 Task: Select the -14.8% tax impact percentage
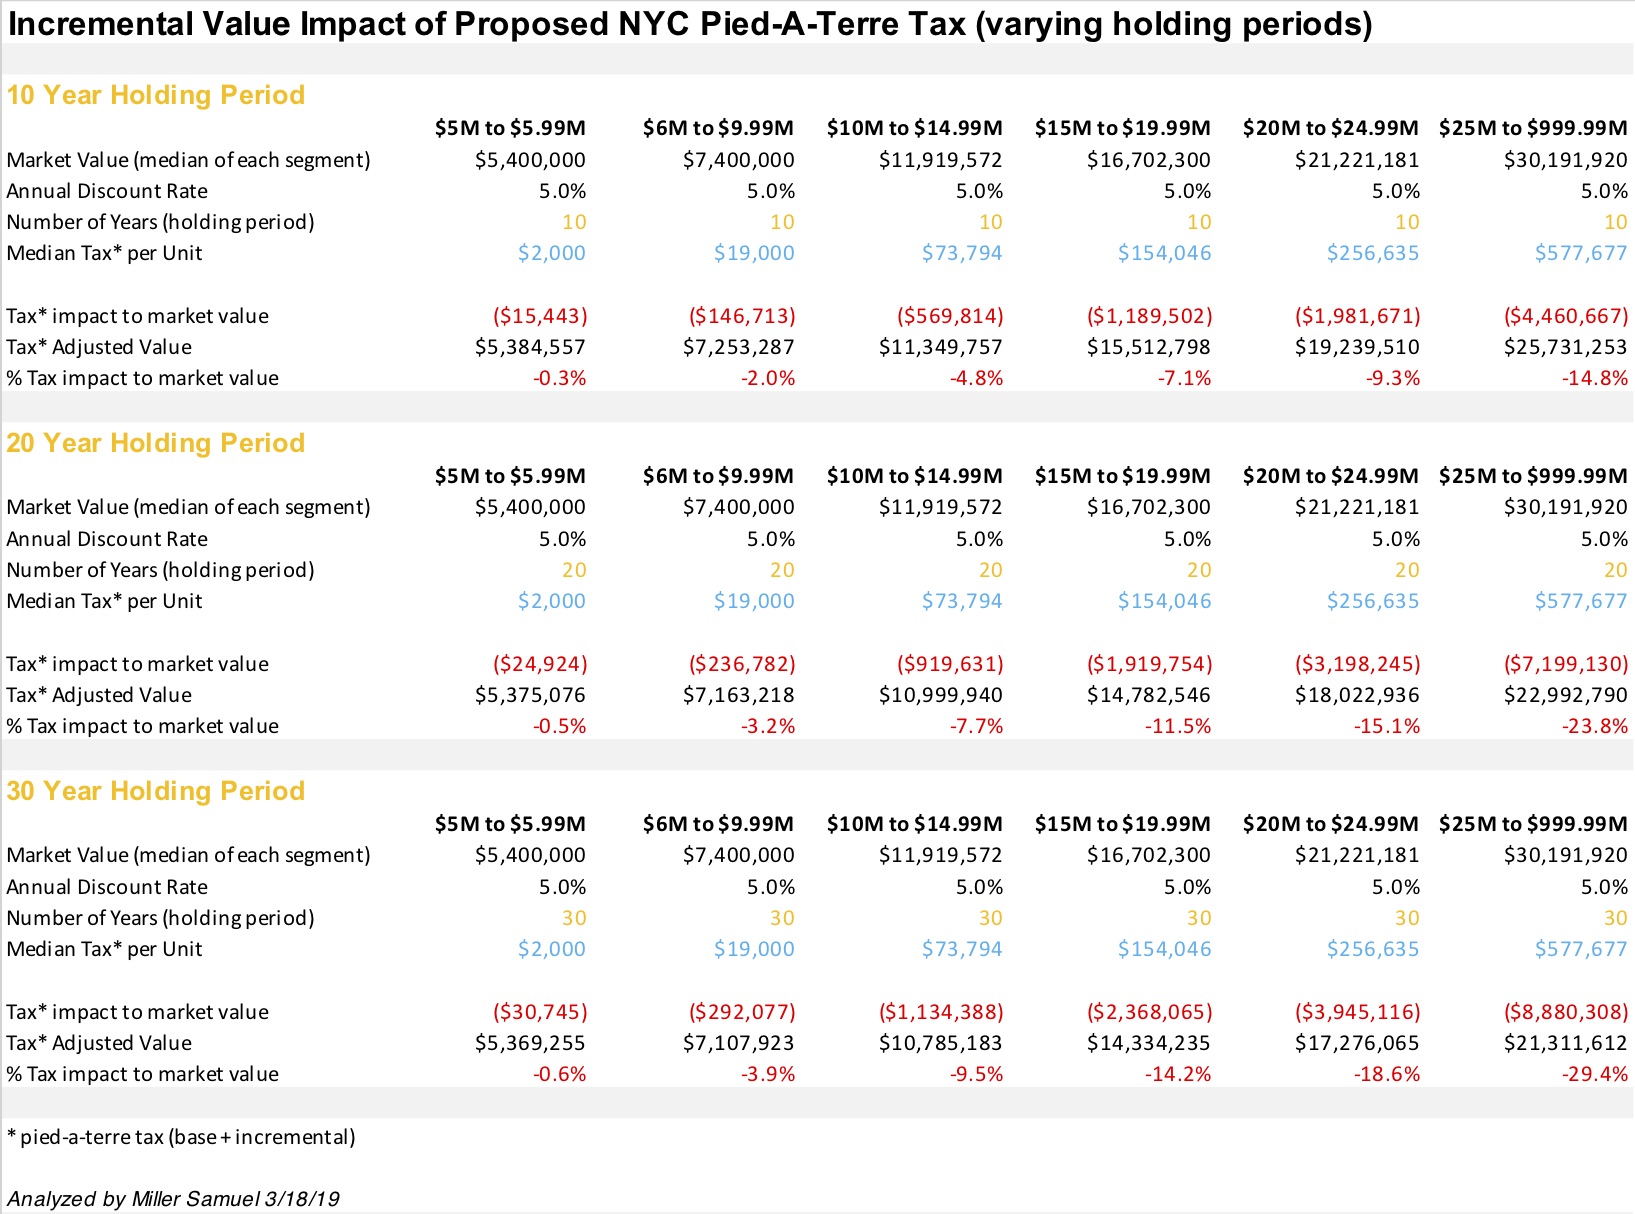[x=1595, y=378]
